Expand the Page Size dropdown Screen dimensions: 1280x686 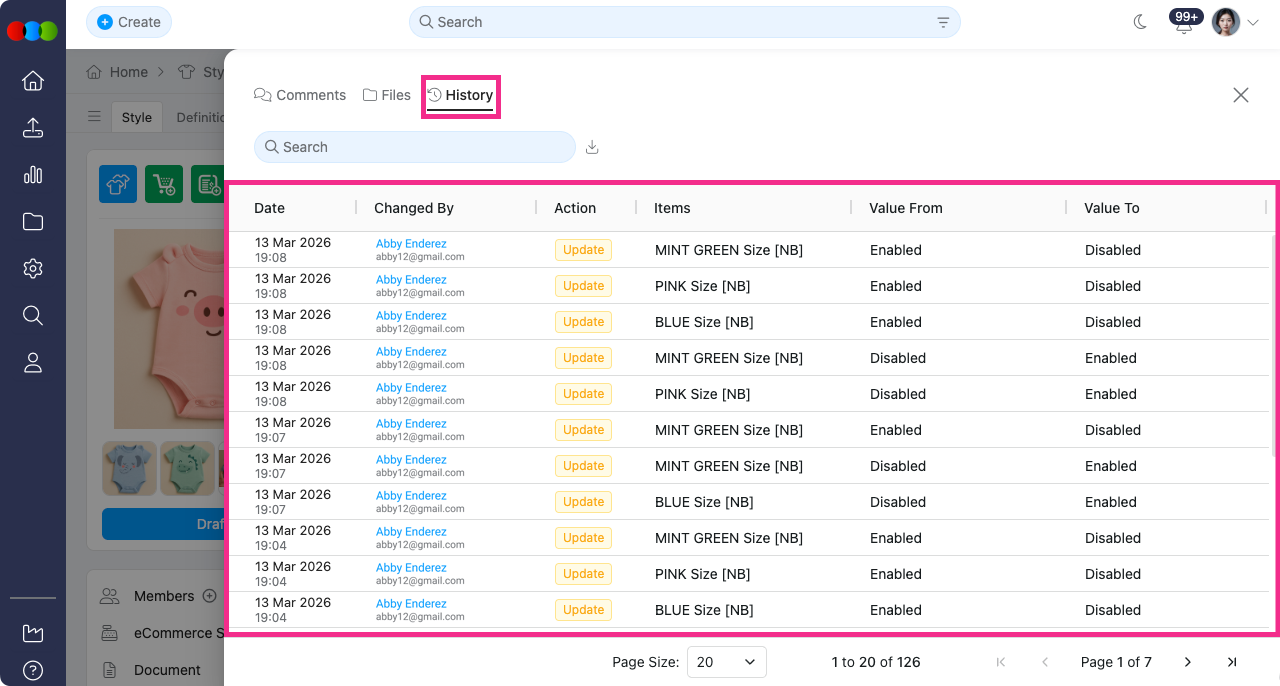coord(726,662)
